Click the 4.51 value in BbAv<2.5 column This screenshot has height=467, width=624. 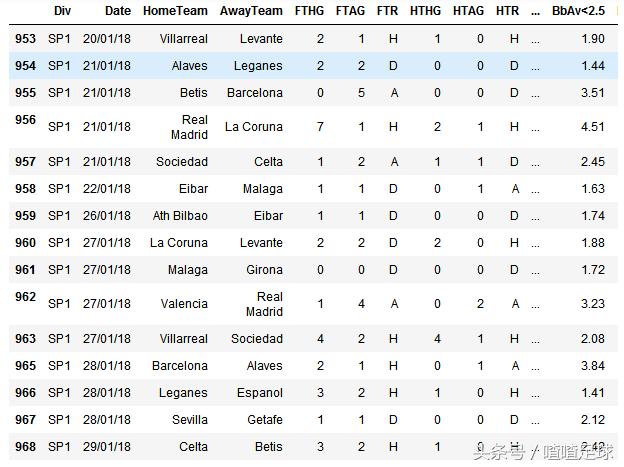click(x=592, y=127)
